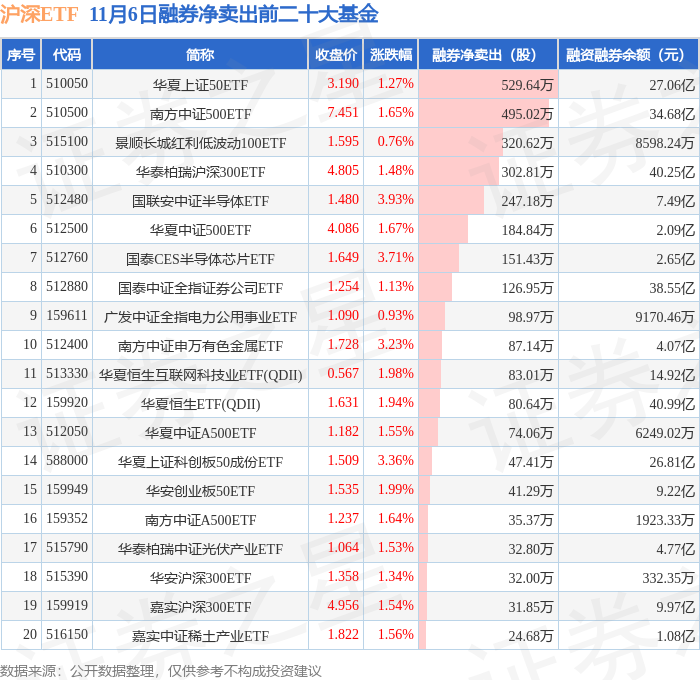This screenshot has width=700, height=680.
Task: Click net short sale value 495.02万
Action: coord(527,113)
